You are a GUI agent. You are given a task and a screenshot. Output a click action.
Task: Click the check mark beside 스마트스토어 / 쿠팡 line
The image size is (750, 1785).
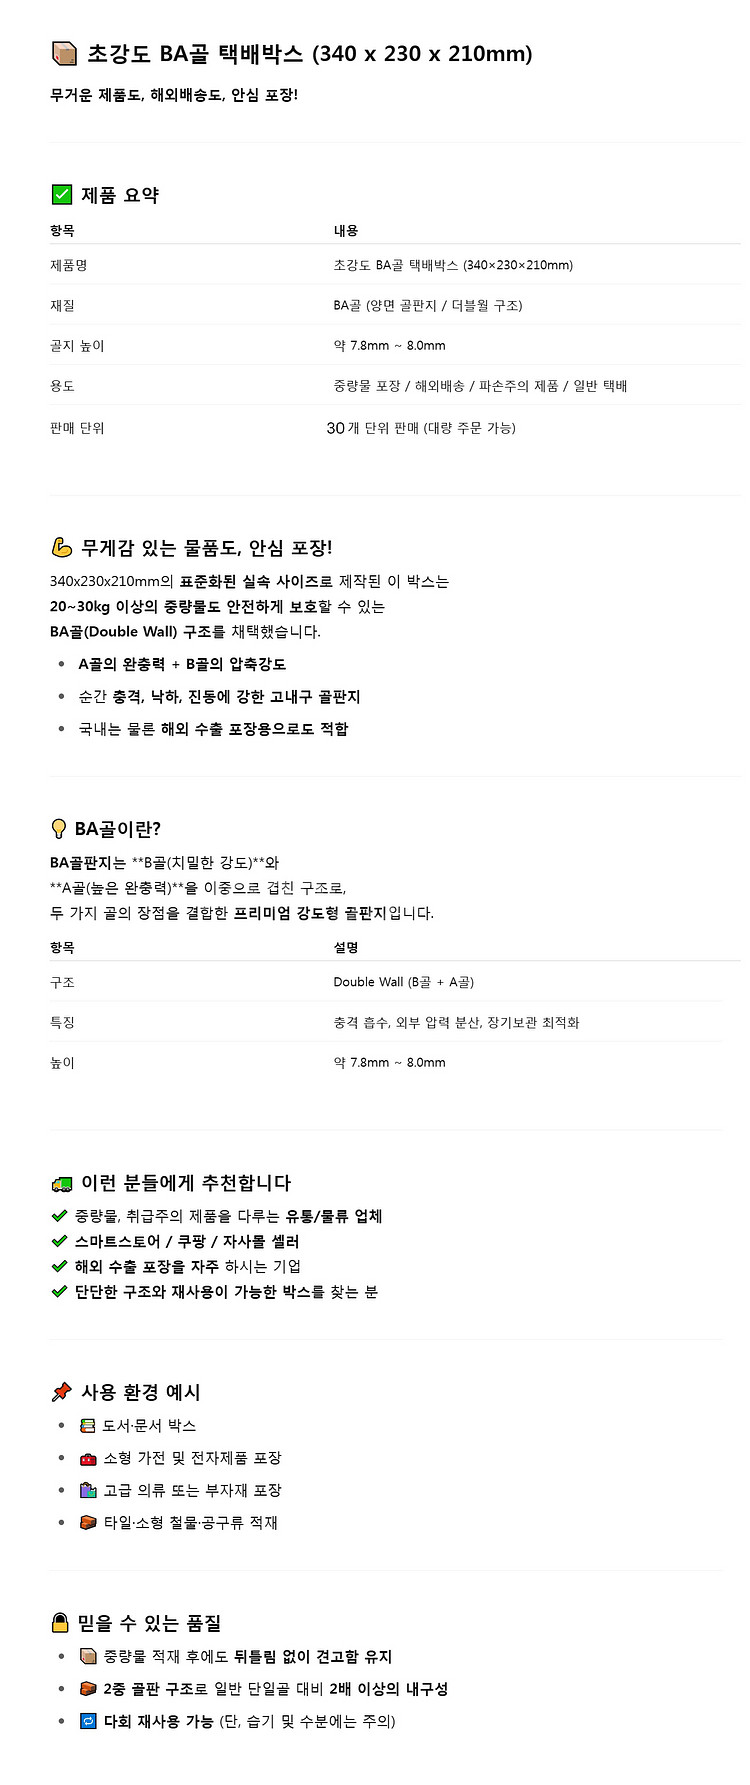pos(59,1241)
